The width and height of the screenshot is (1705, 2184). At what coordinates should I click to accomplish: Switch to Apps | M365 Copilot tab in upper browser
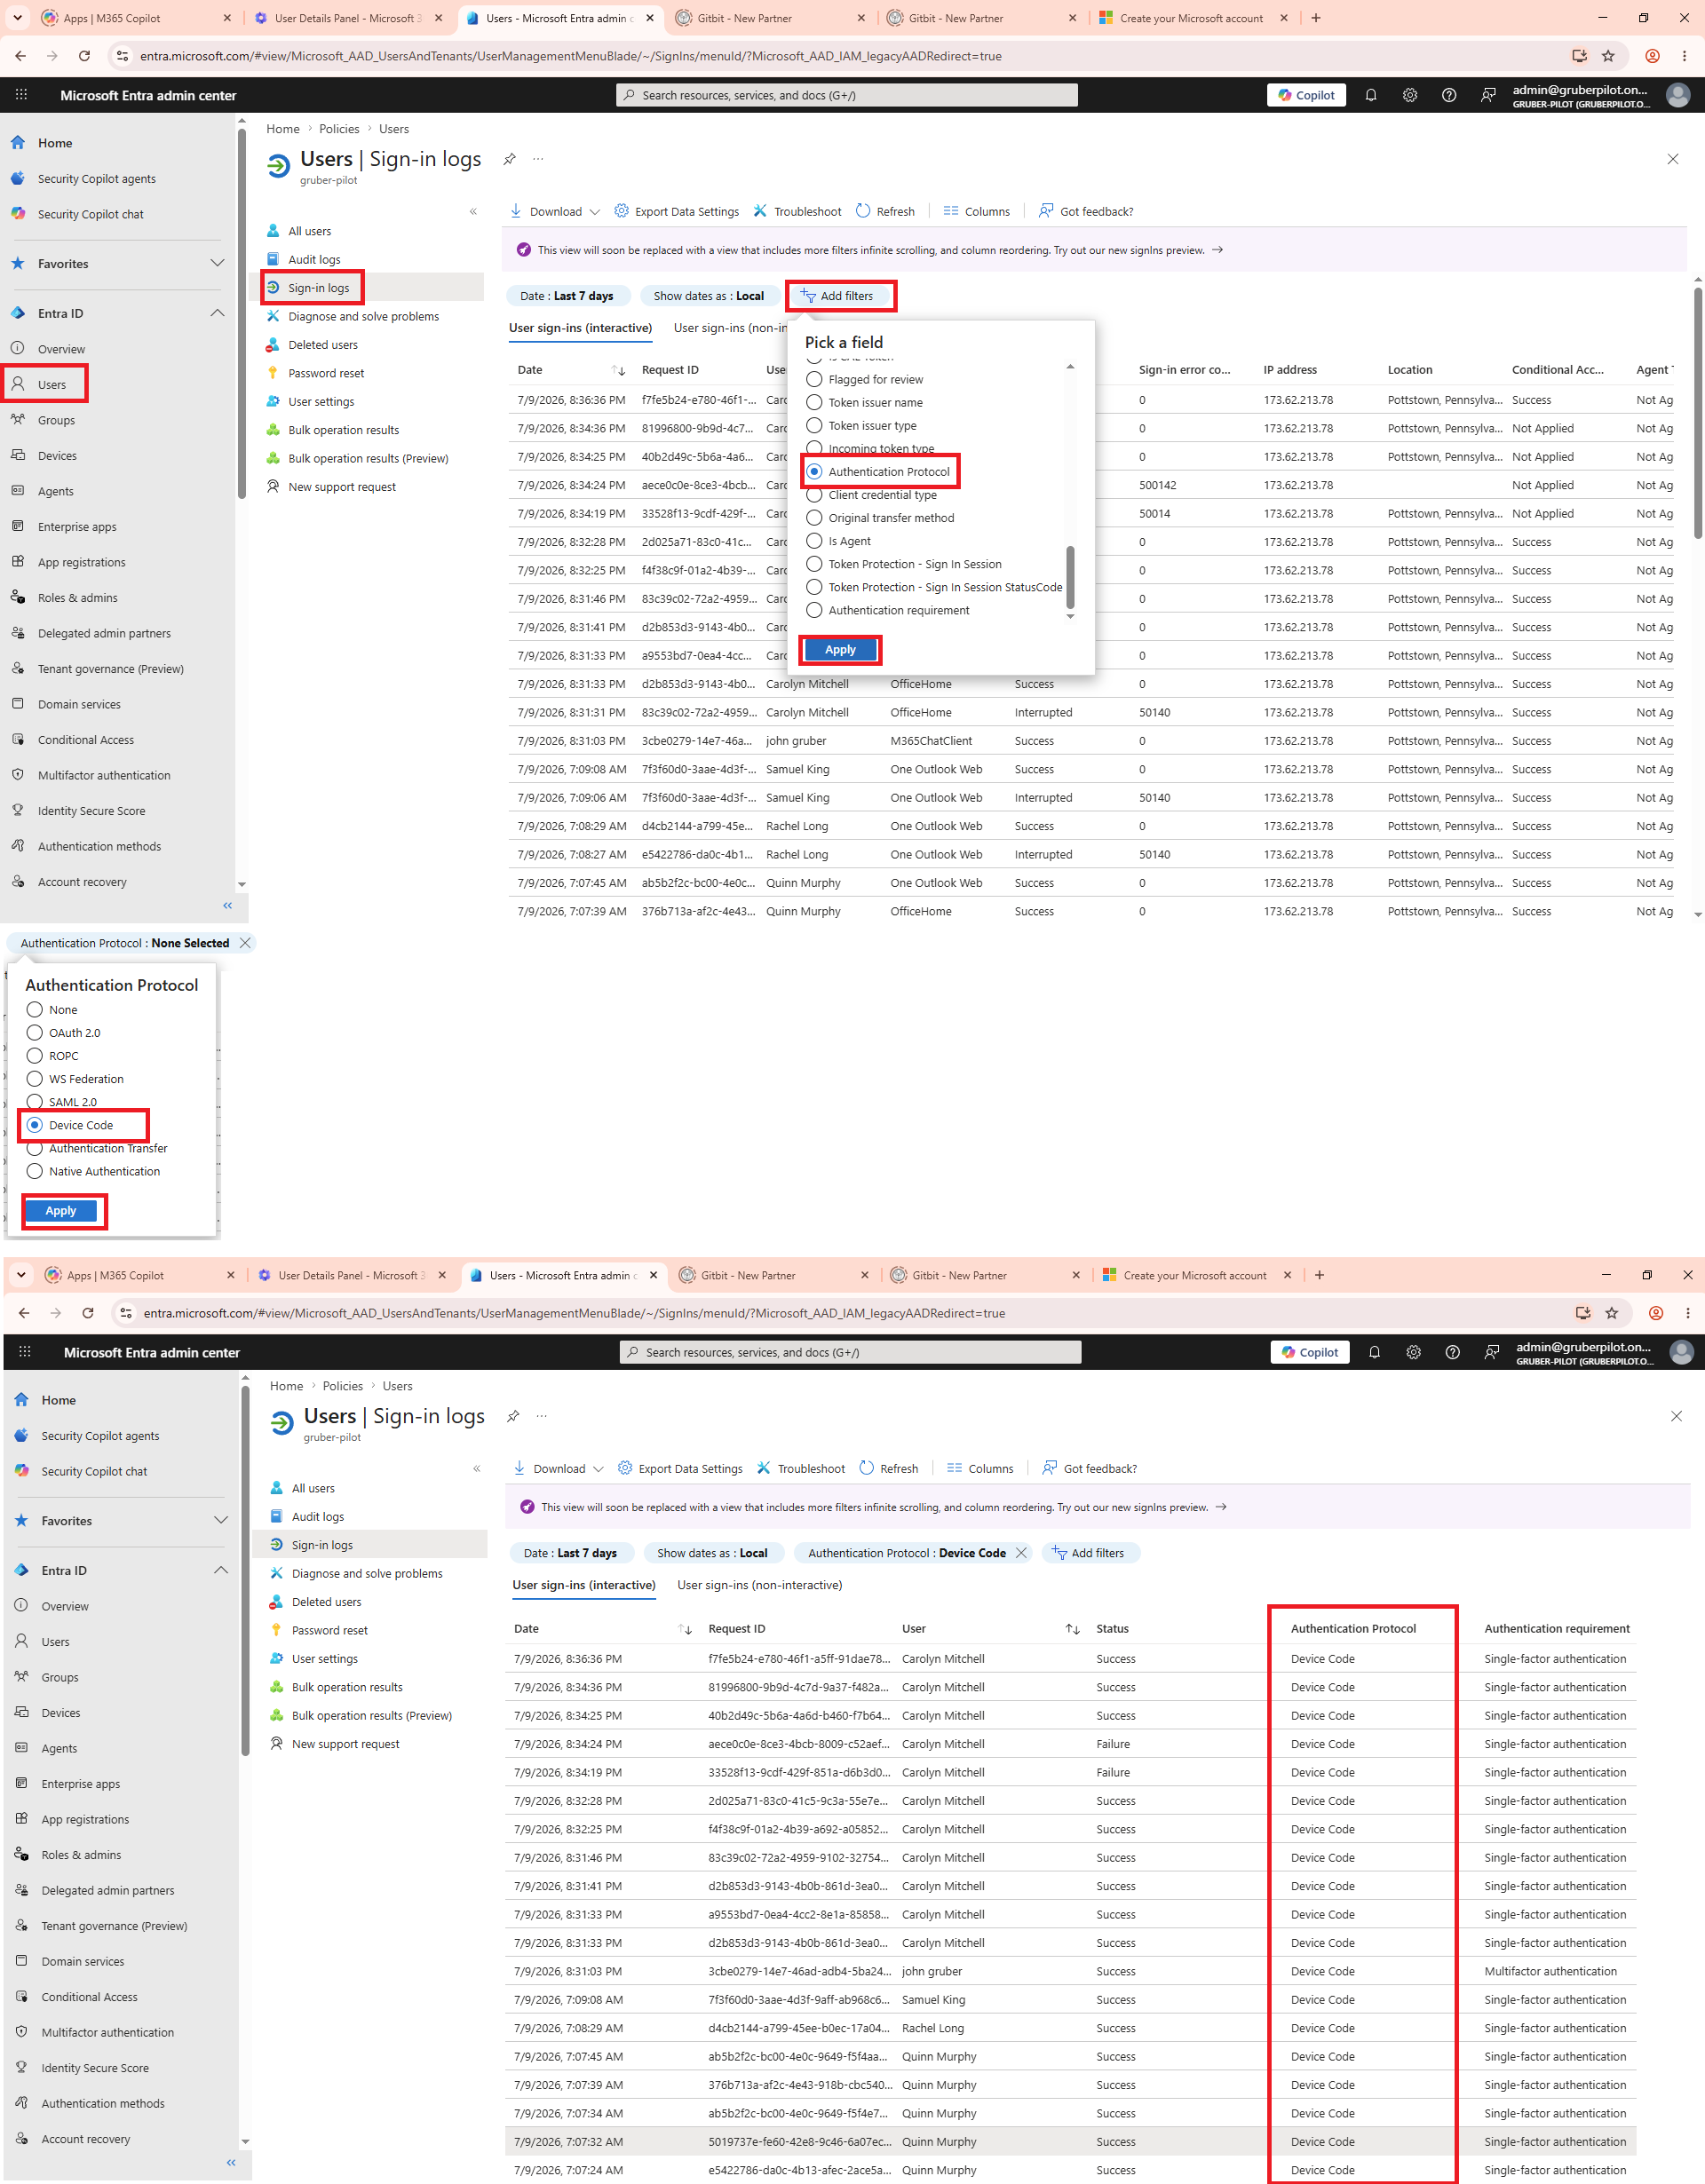point(136,18)
